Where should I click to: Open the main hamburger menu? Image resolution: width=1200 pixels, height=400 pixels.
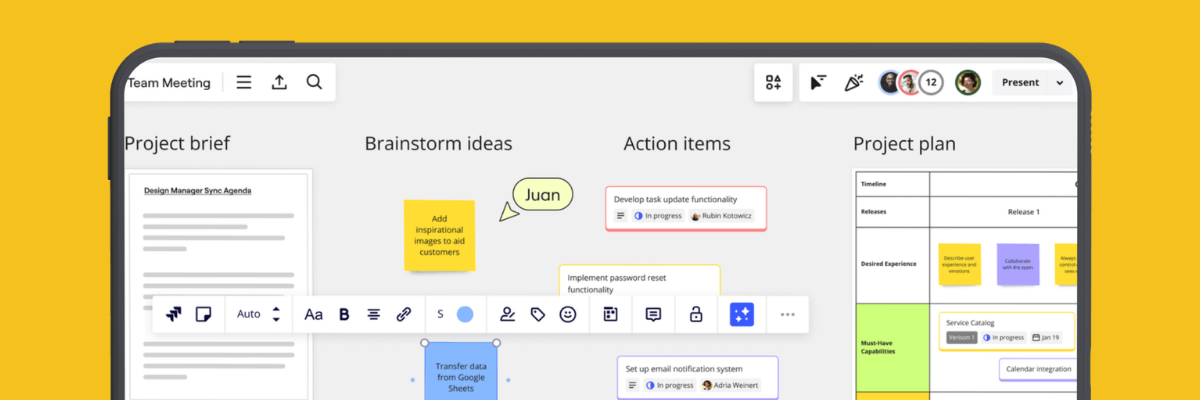244,83
